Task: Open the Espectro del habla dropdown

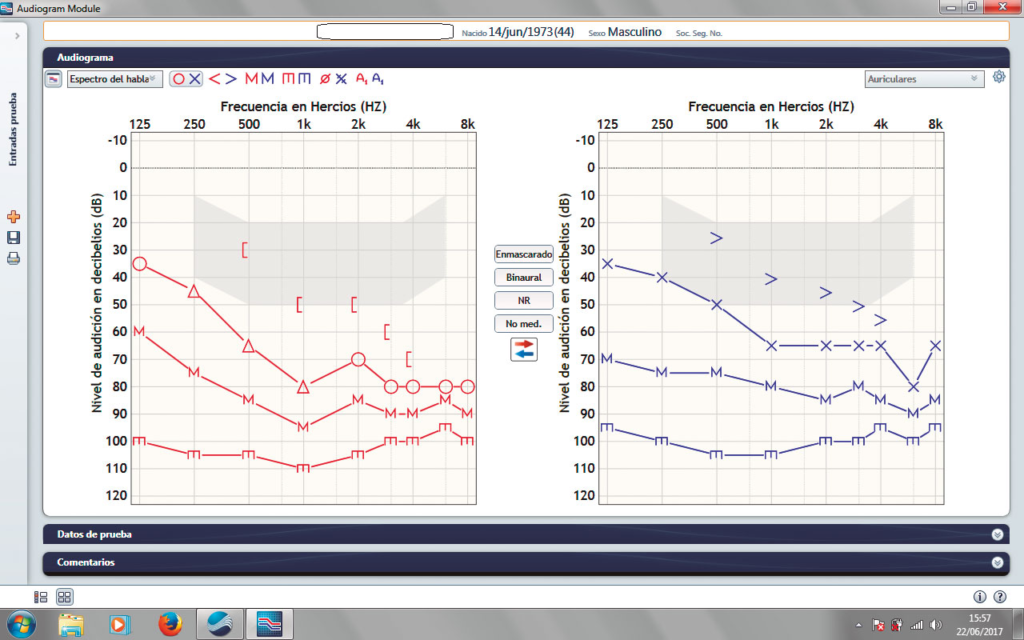Action: pyautogui.click(x=113, y=79)
